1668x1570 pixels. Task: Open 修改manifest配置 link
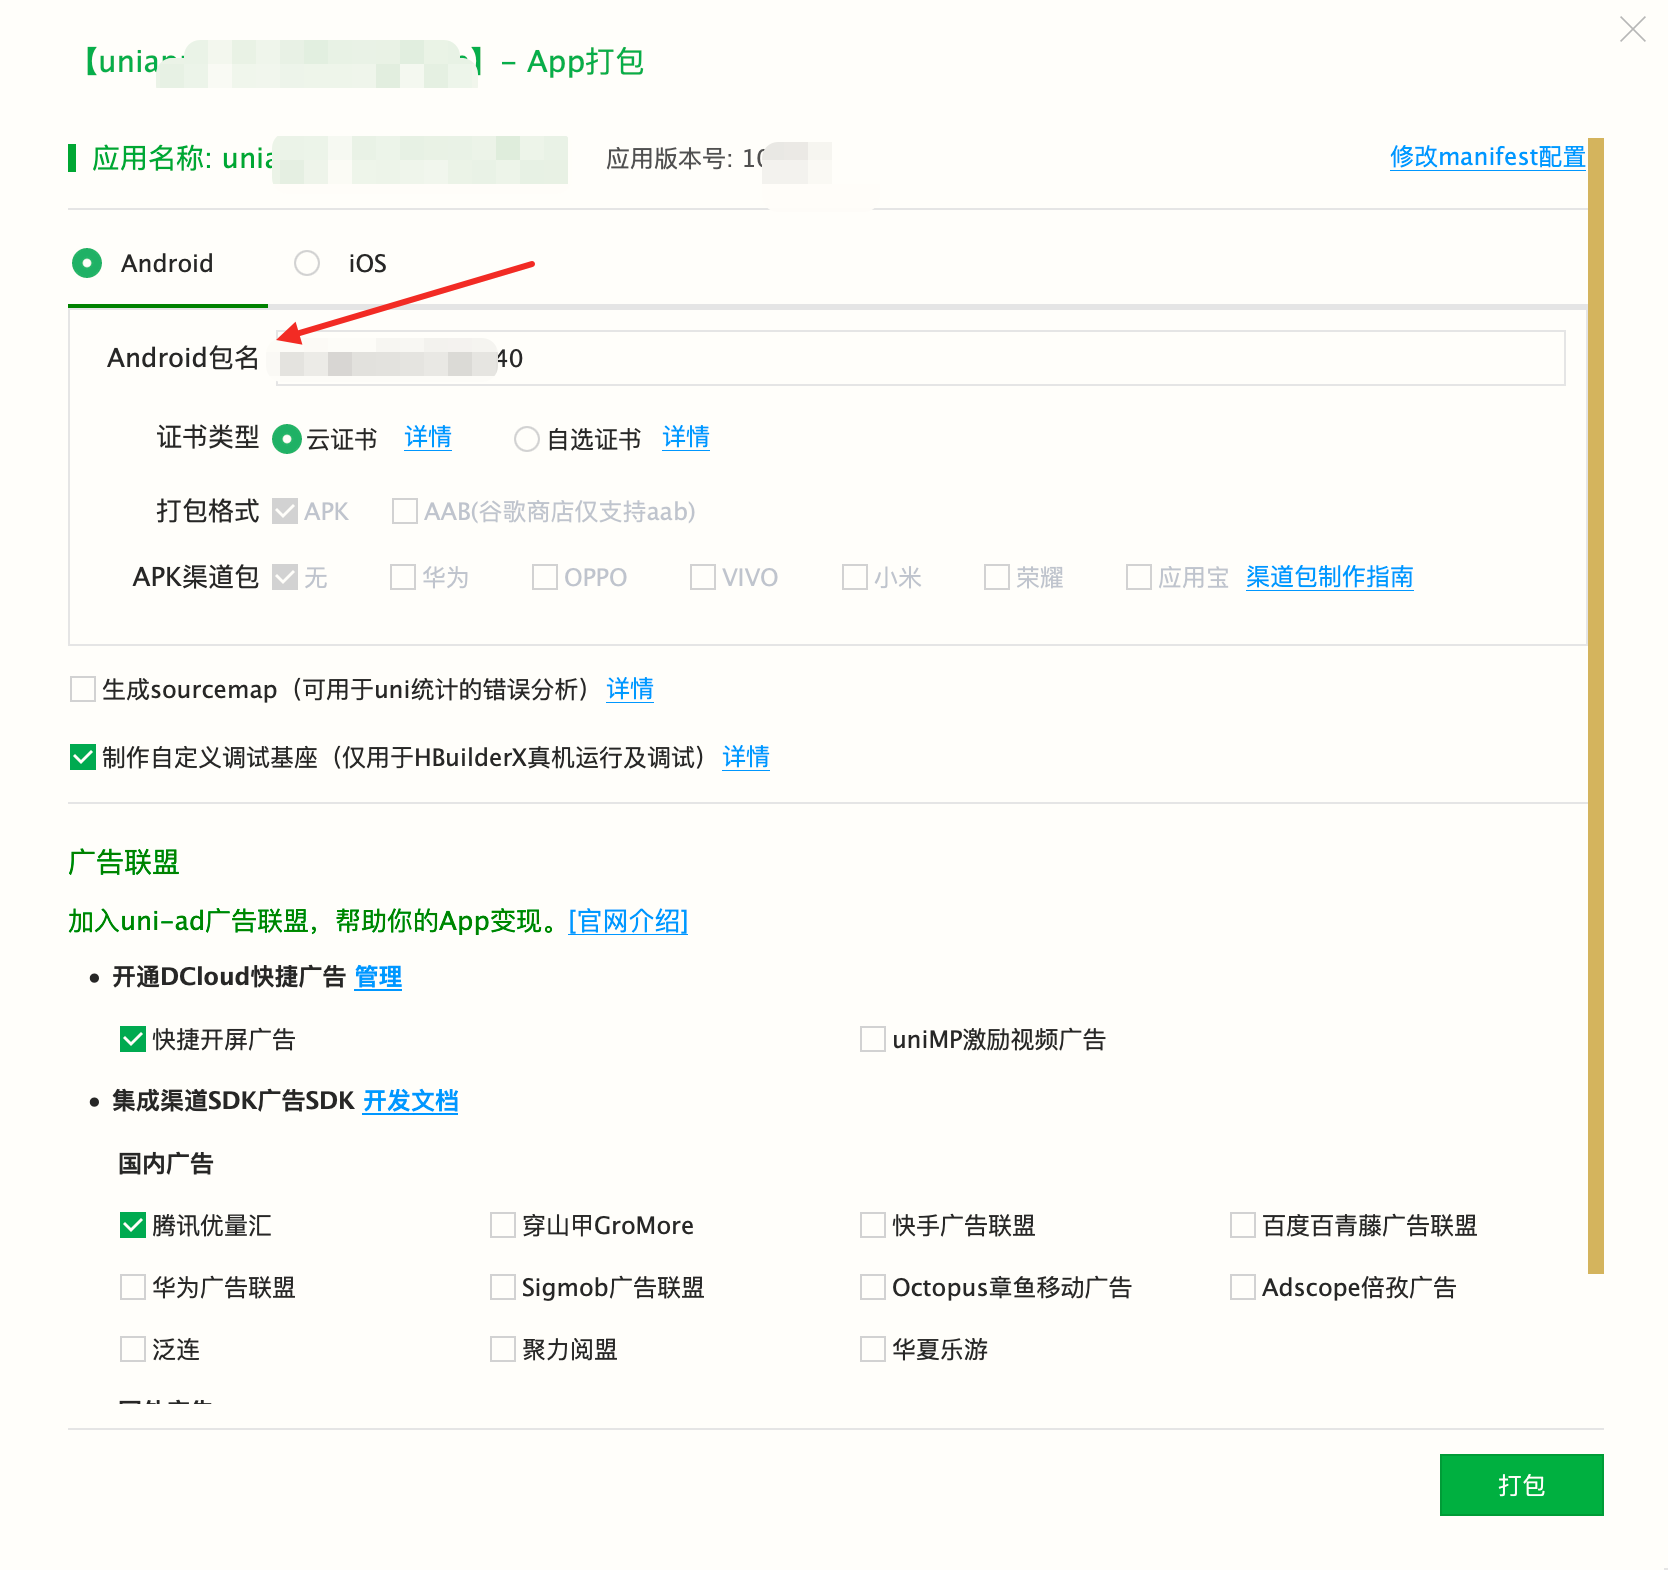(1487, 157)
